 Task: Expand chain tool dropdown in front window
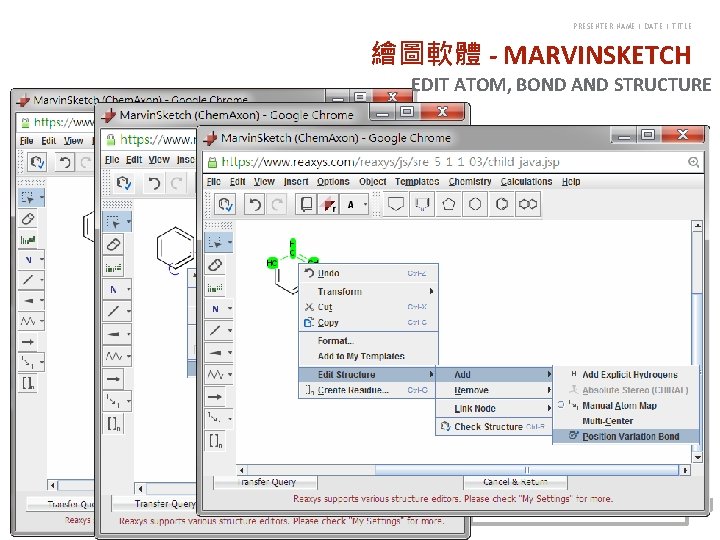coord(230,375)
